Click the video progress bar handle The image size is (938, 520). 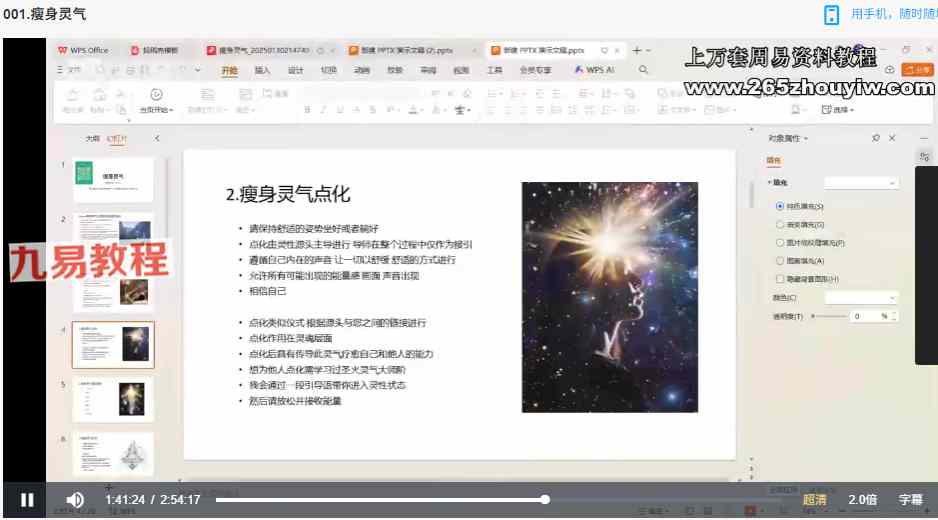coord(545,499)
